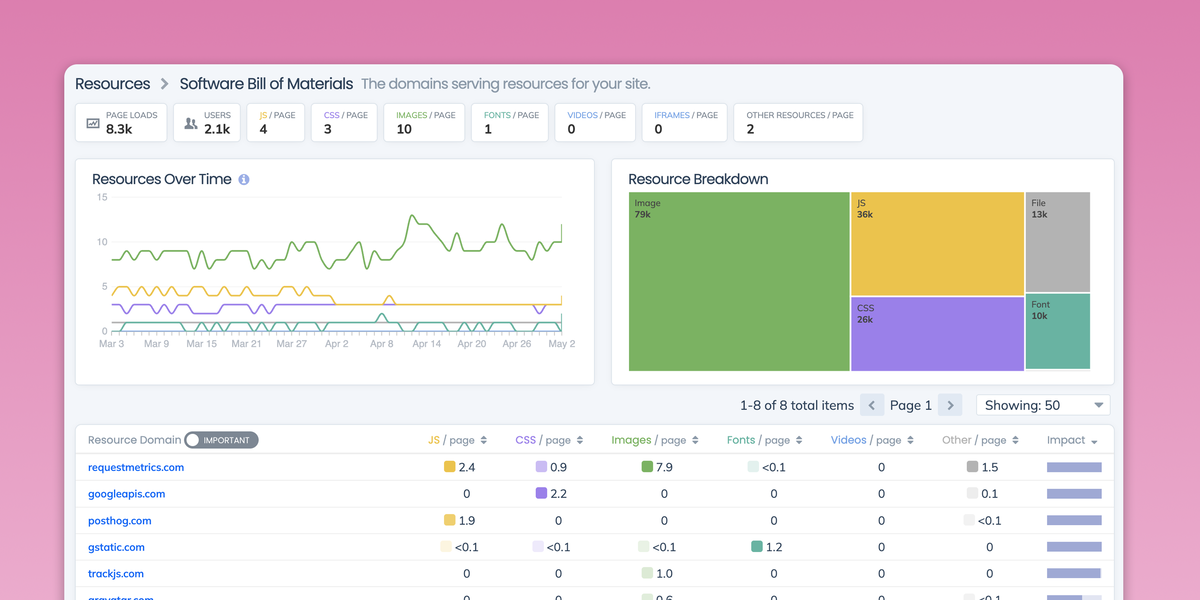Click the Font 10k treemap block
The height and width of the screenshot is (600, 1200).
point(1058,331)
